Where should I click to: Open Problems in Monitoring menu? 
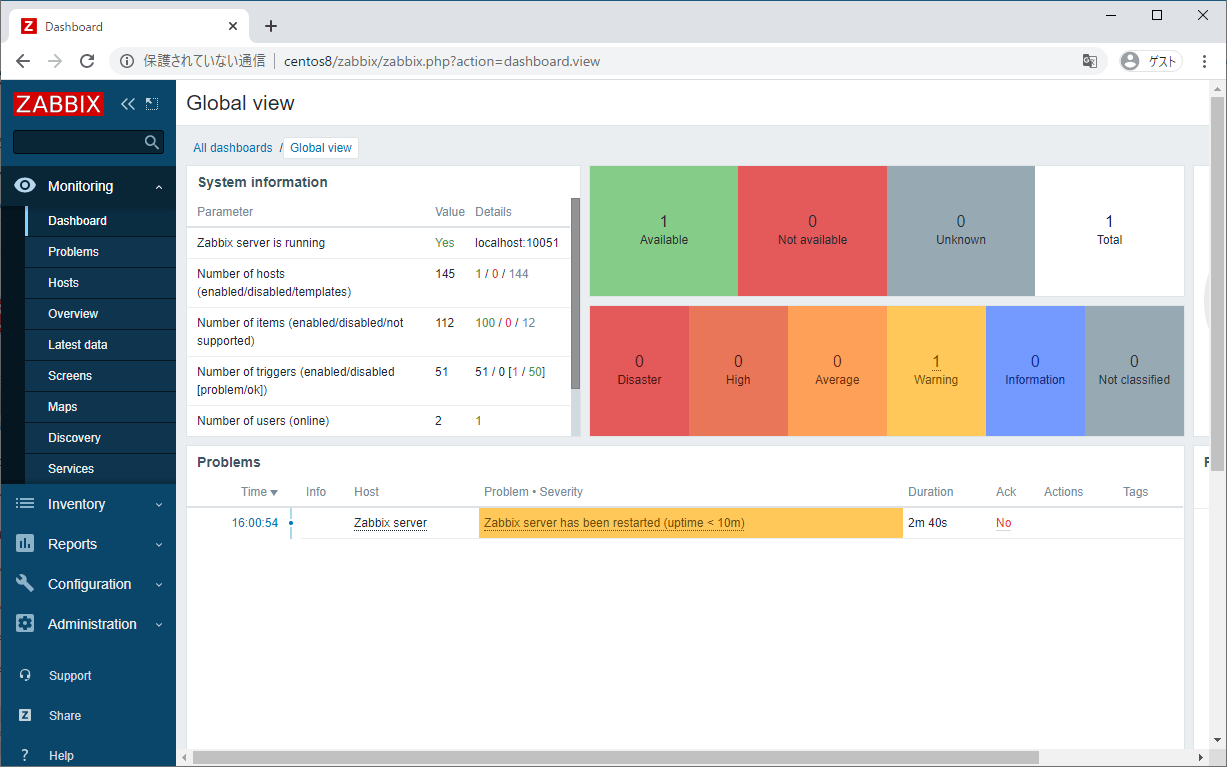point(100,252)
